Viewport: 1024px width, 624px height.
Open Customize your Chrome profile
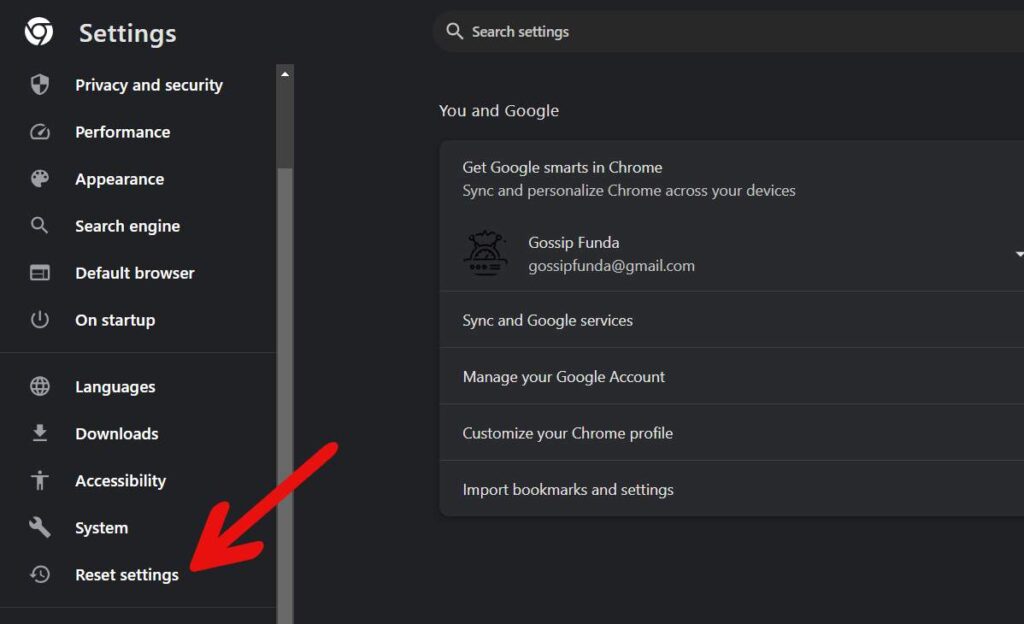click(x=731, y=433)
